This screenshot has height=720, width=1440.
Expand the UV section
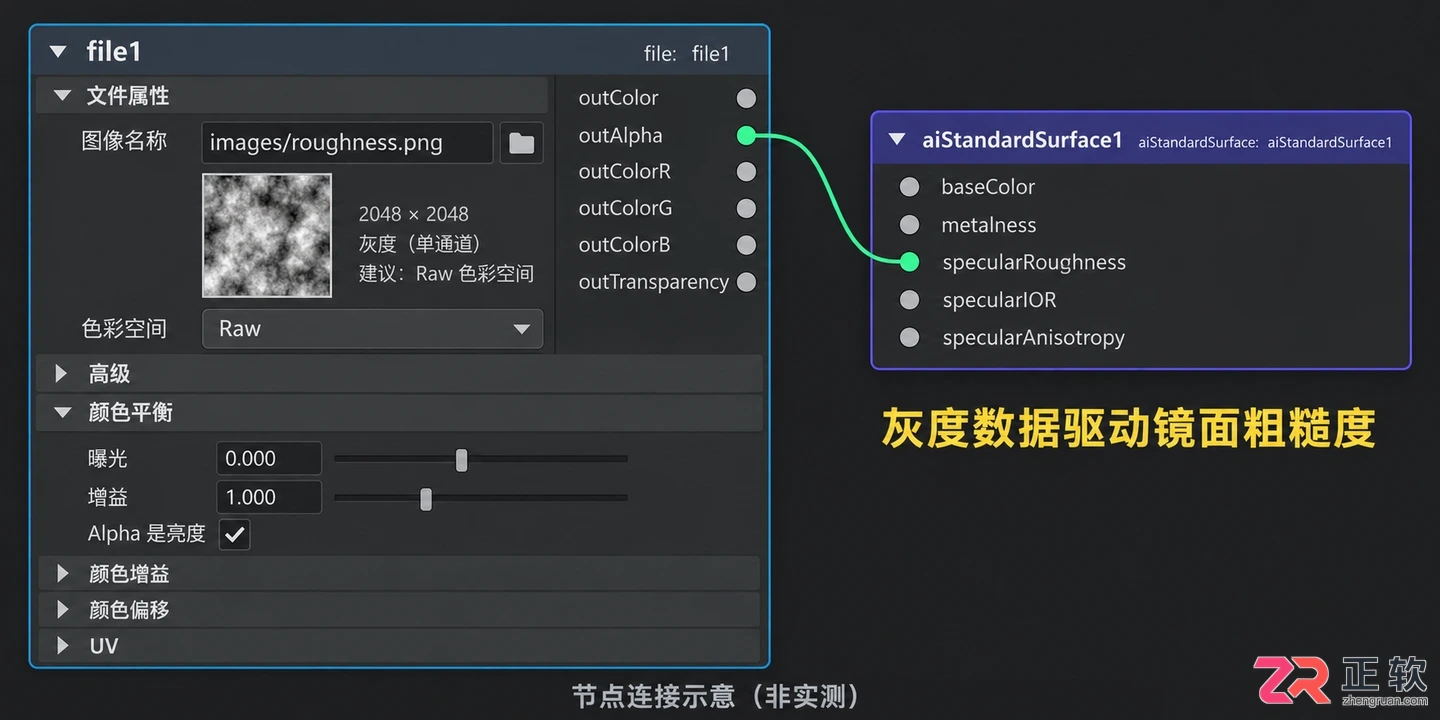point(62,646)
